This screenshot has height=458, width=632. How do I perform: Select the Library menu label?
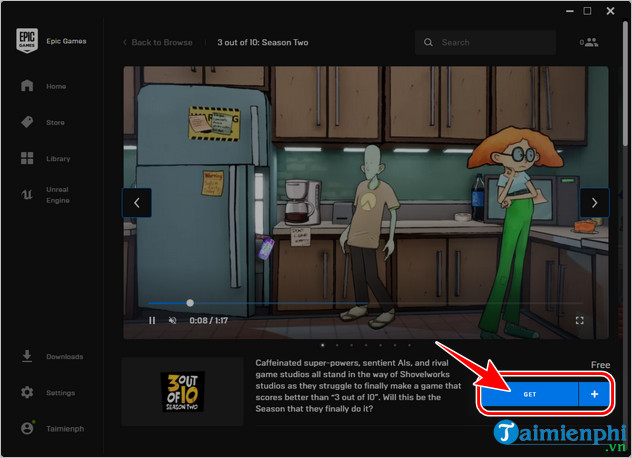coord(58,158)
